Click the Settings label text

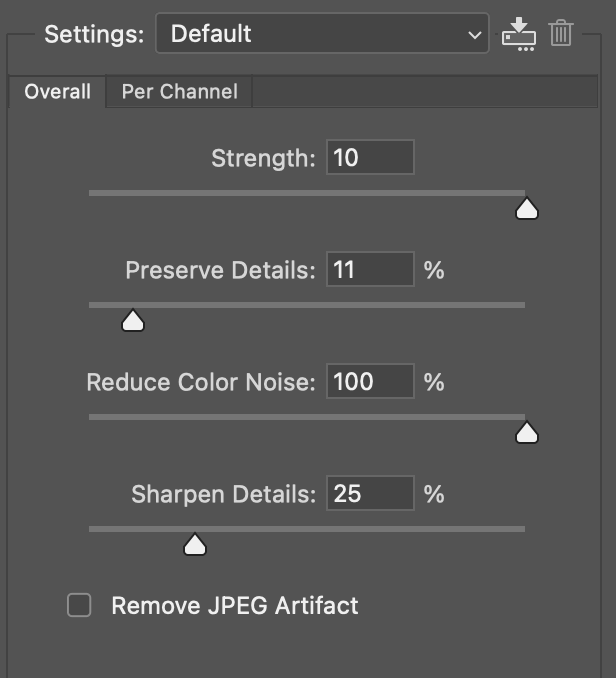click(x=94, y=34)
